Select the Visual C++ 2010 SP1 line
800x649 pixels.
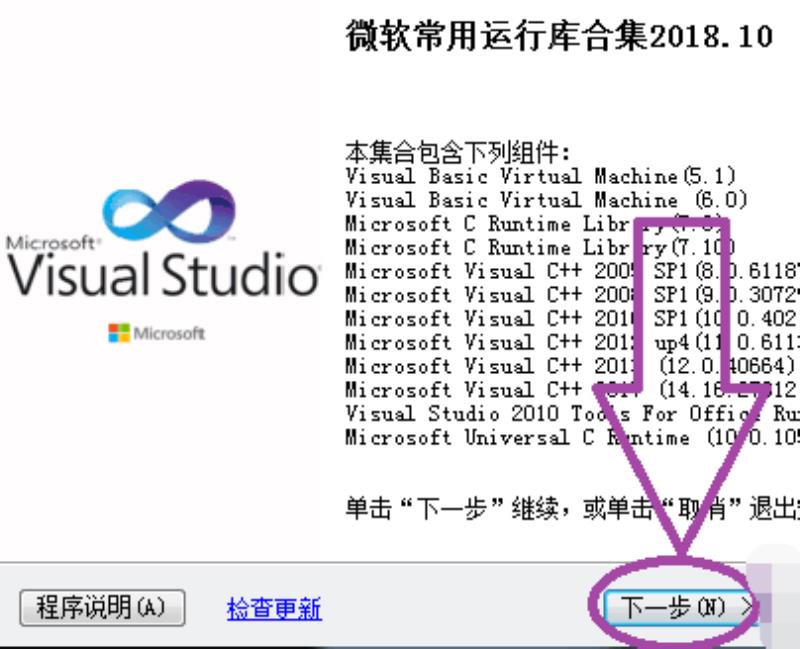click(x=573, y=318)
